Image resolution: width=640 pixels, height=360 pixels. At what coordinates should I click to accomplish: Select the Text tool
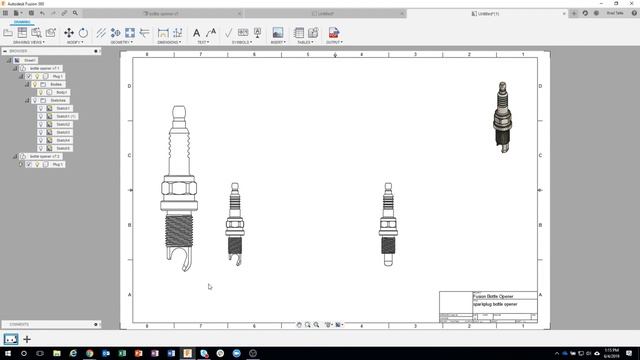click(x=196, y=33)
